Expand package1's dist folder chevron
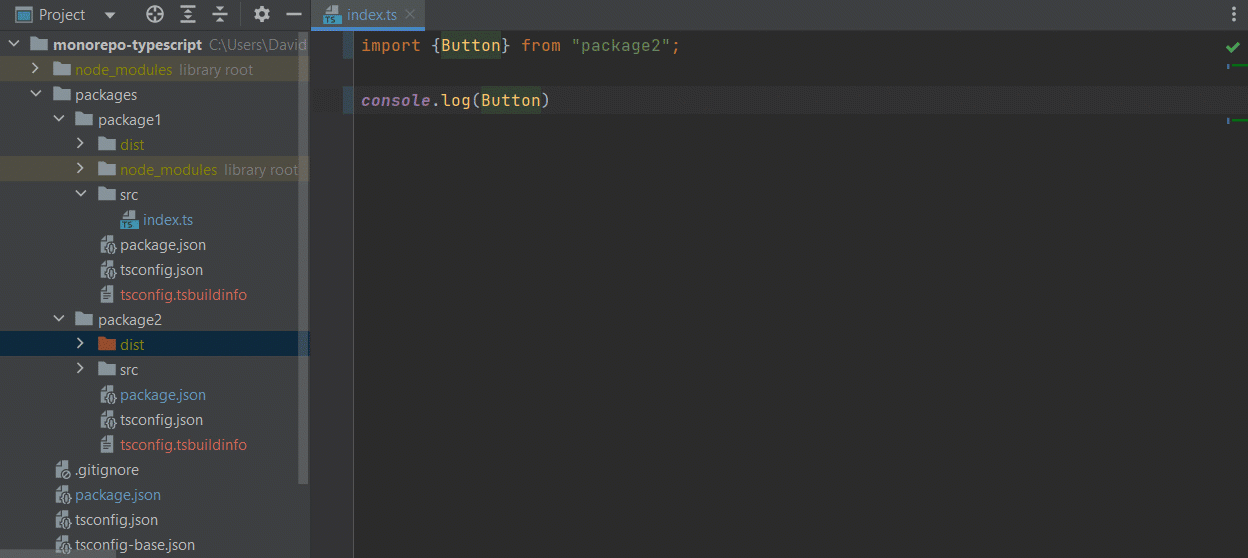1248x558 pixels. [x=80, y=144]
